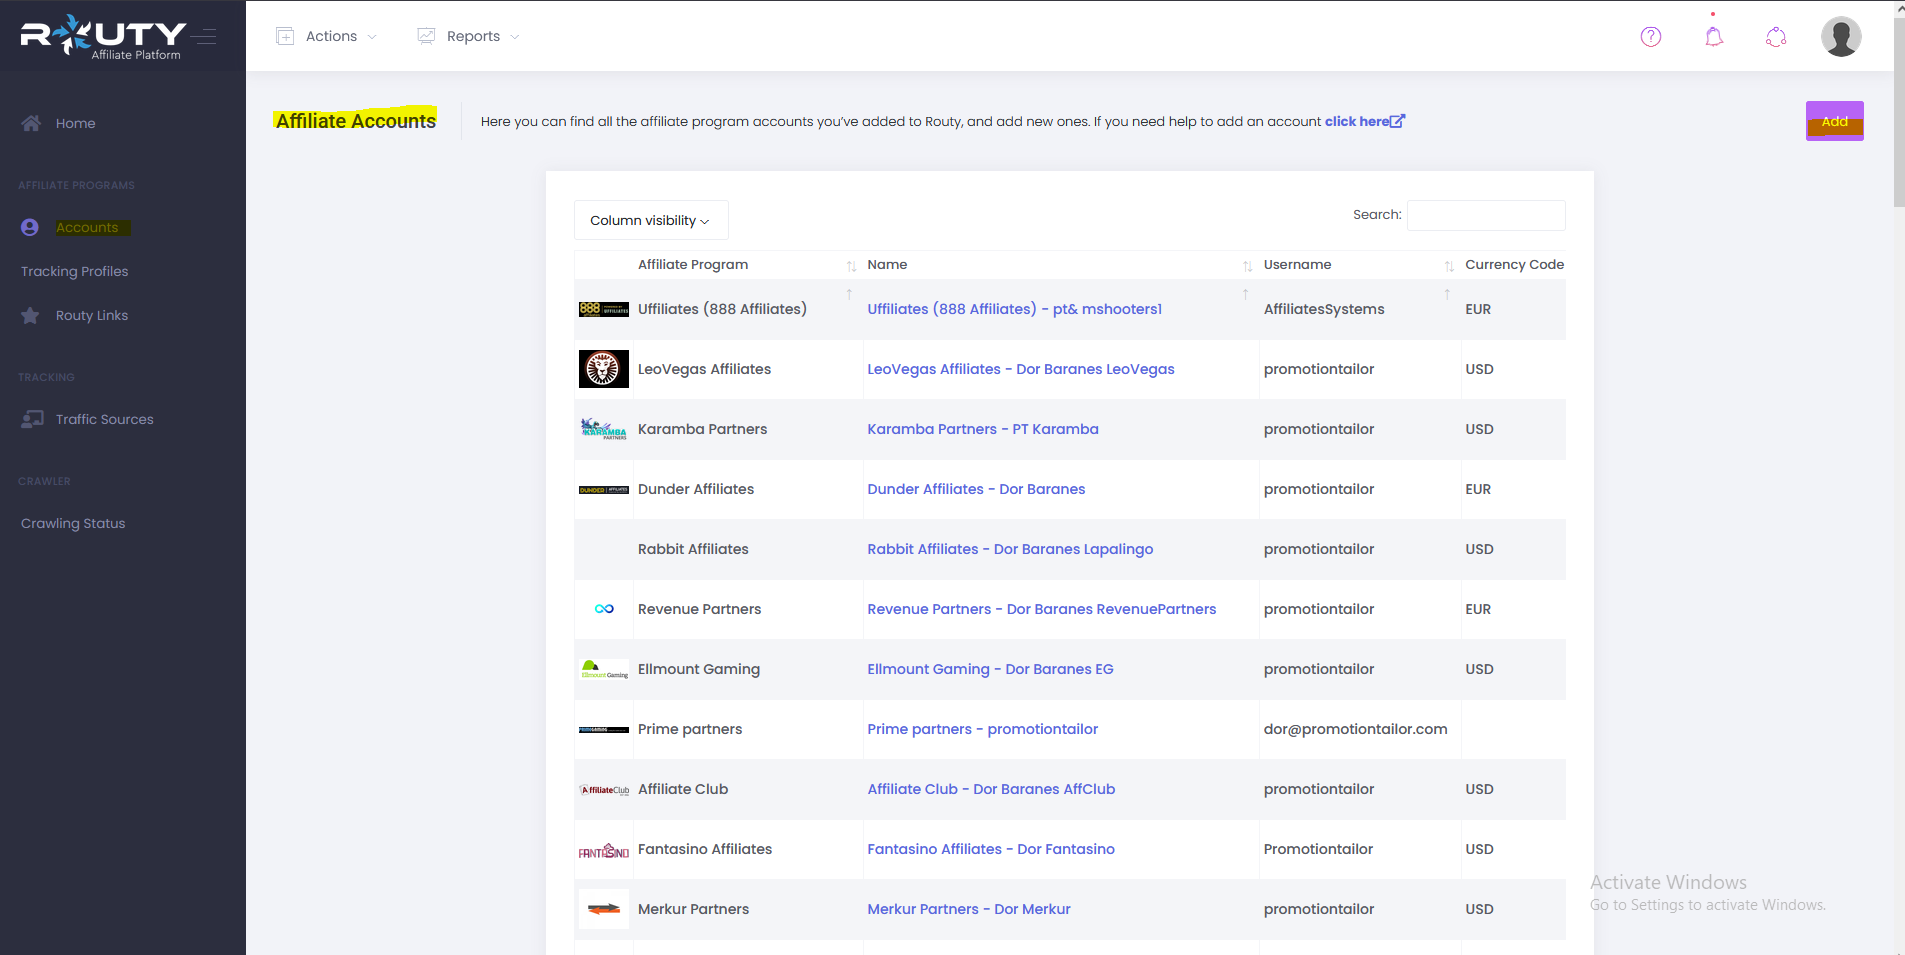Screen dimensions: 1905x955
Task: Click the Traffic Sources icon in the sidebar
Action: pyautogui.click(x=32, y=419)
